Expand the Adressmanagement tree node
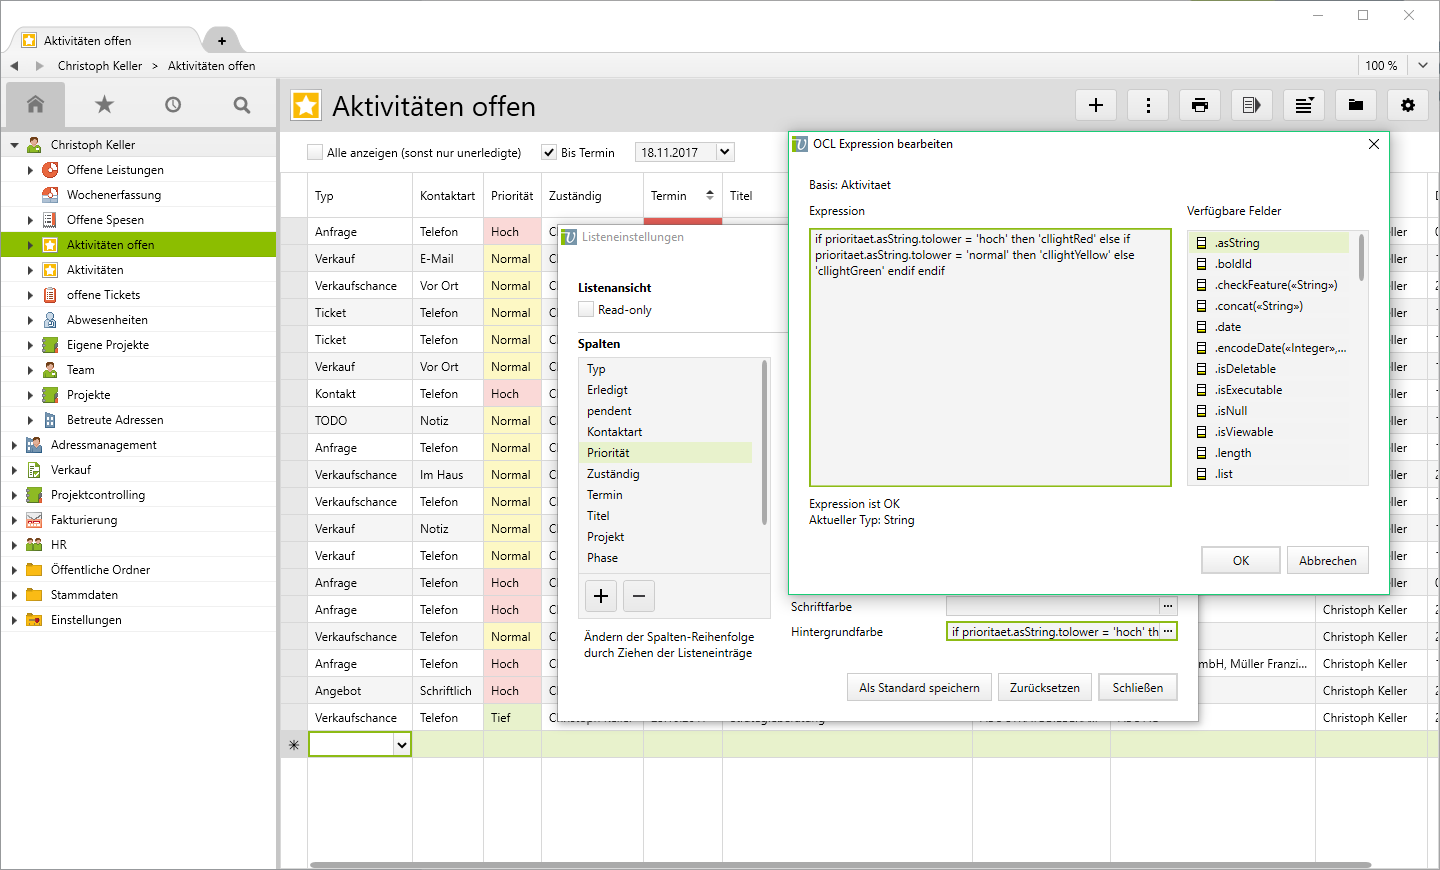 point(14,445)
